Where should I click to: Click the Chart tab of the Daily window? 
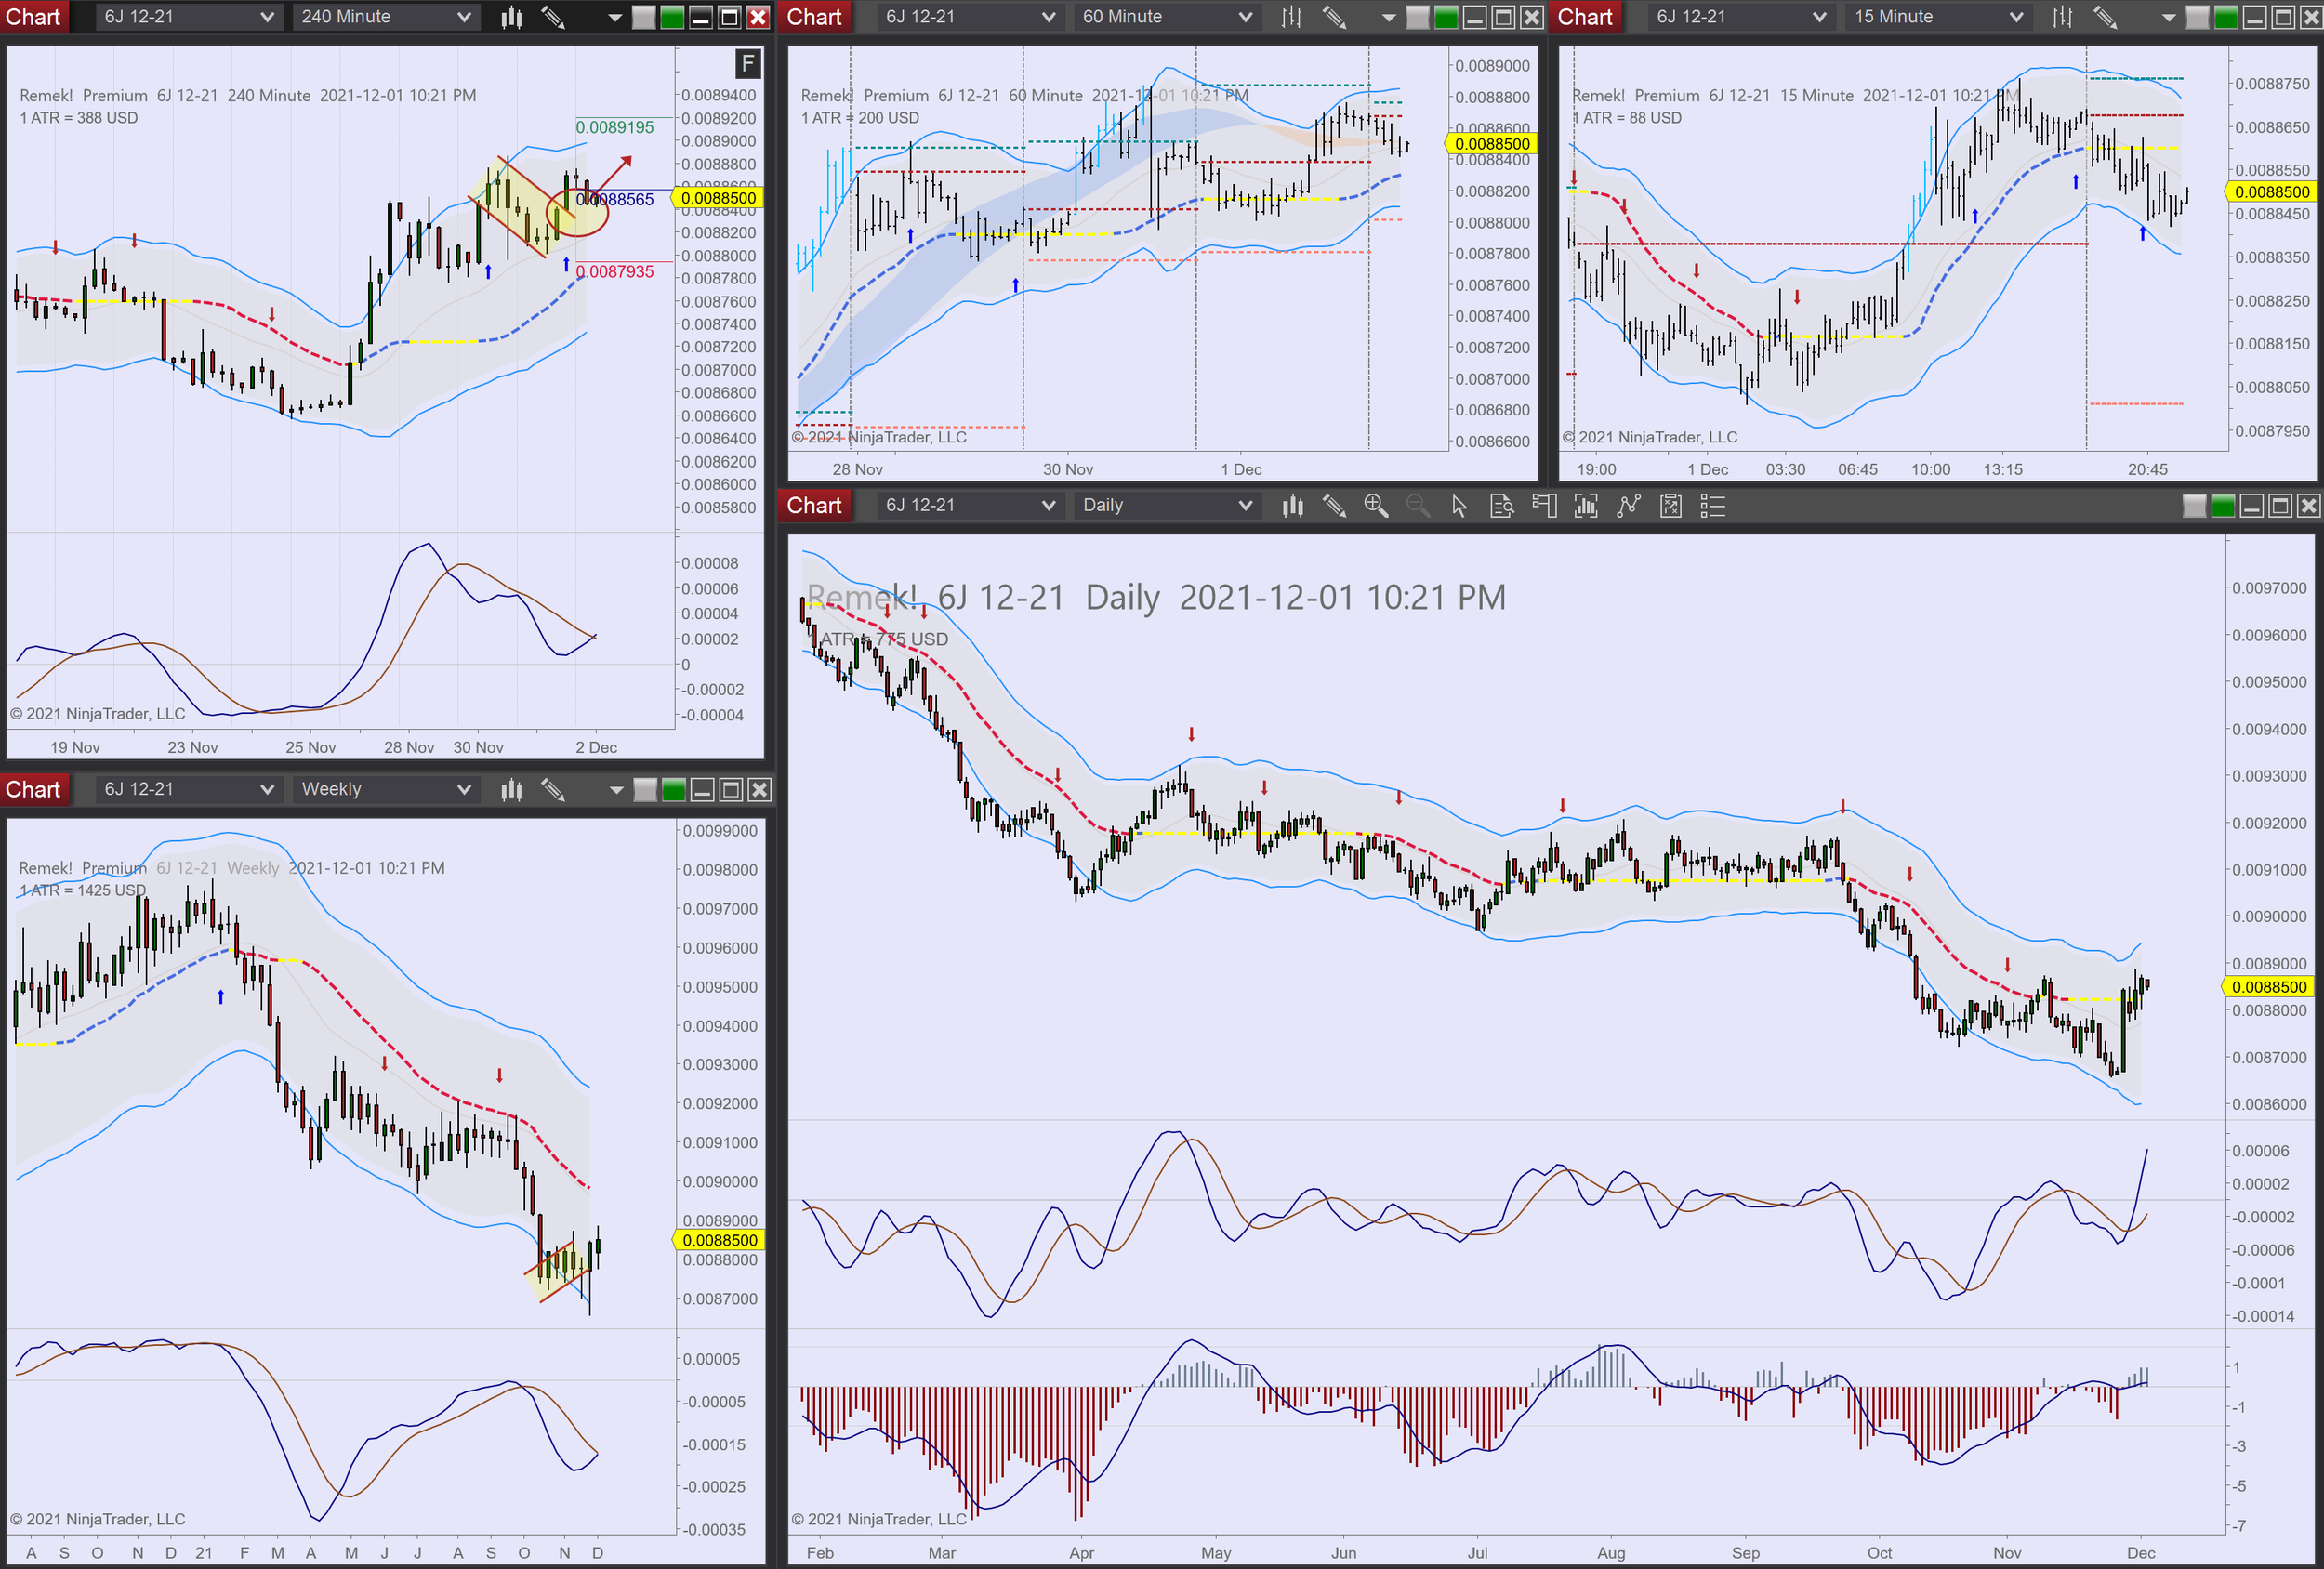click(x=814, y=506)
